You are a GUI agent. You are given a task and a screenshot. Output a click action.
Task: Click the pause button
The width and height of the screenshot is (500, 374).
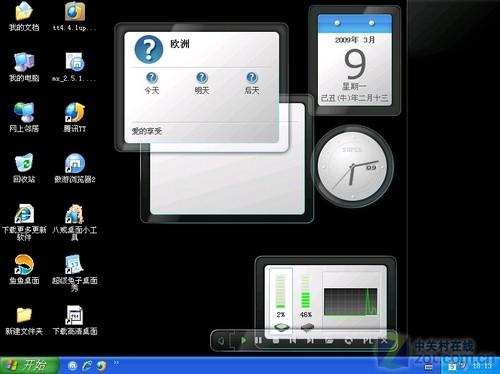pyautogui.click(x=258, y=340)
